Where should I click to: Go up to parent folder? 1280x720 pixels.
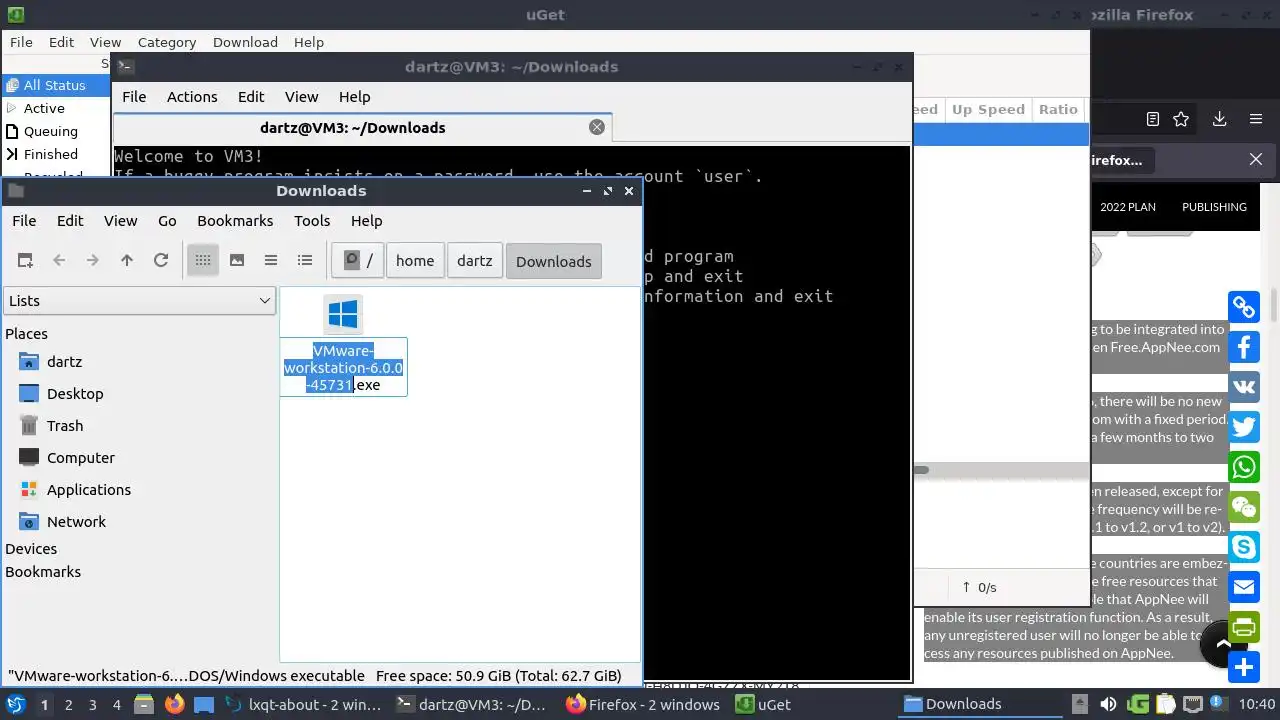[x=127, y=260]
